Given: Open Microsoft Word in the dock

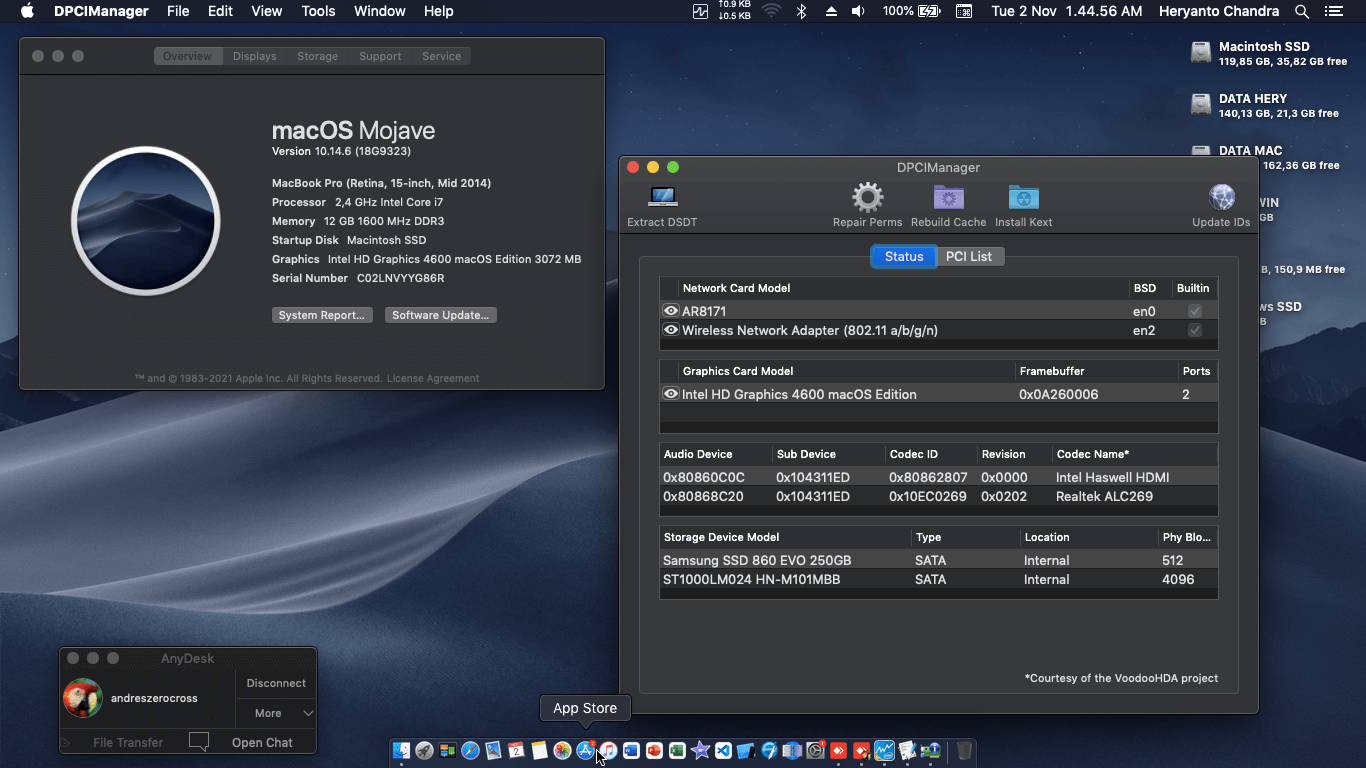Looking at the screenshot, I should click(631, 751).
